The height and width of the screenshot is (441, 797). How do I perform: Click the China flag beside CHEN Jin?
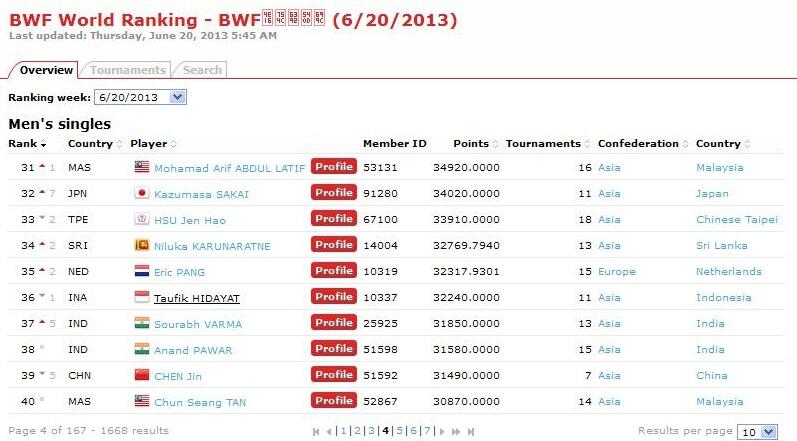pyautogui.click(x=142, y=374)
